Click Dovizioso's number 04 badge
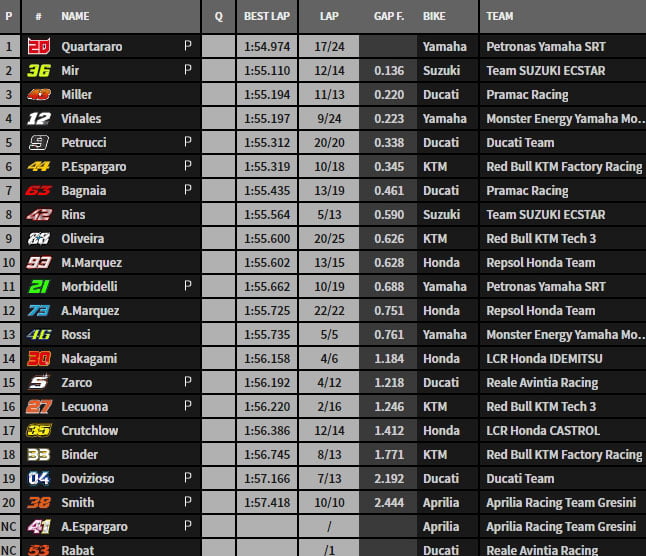The width and height of the screenshot is (646, 556). click(x=39, y=478)
